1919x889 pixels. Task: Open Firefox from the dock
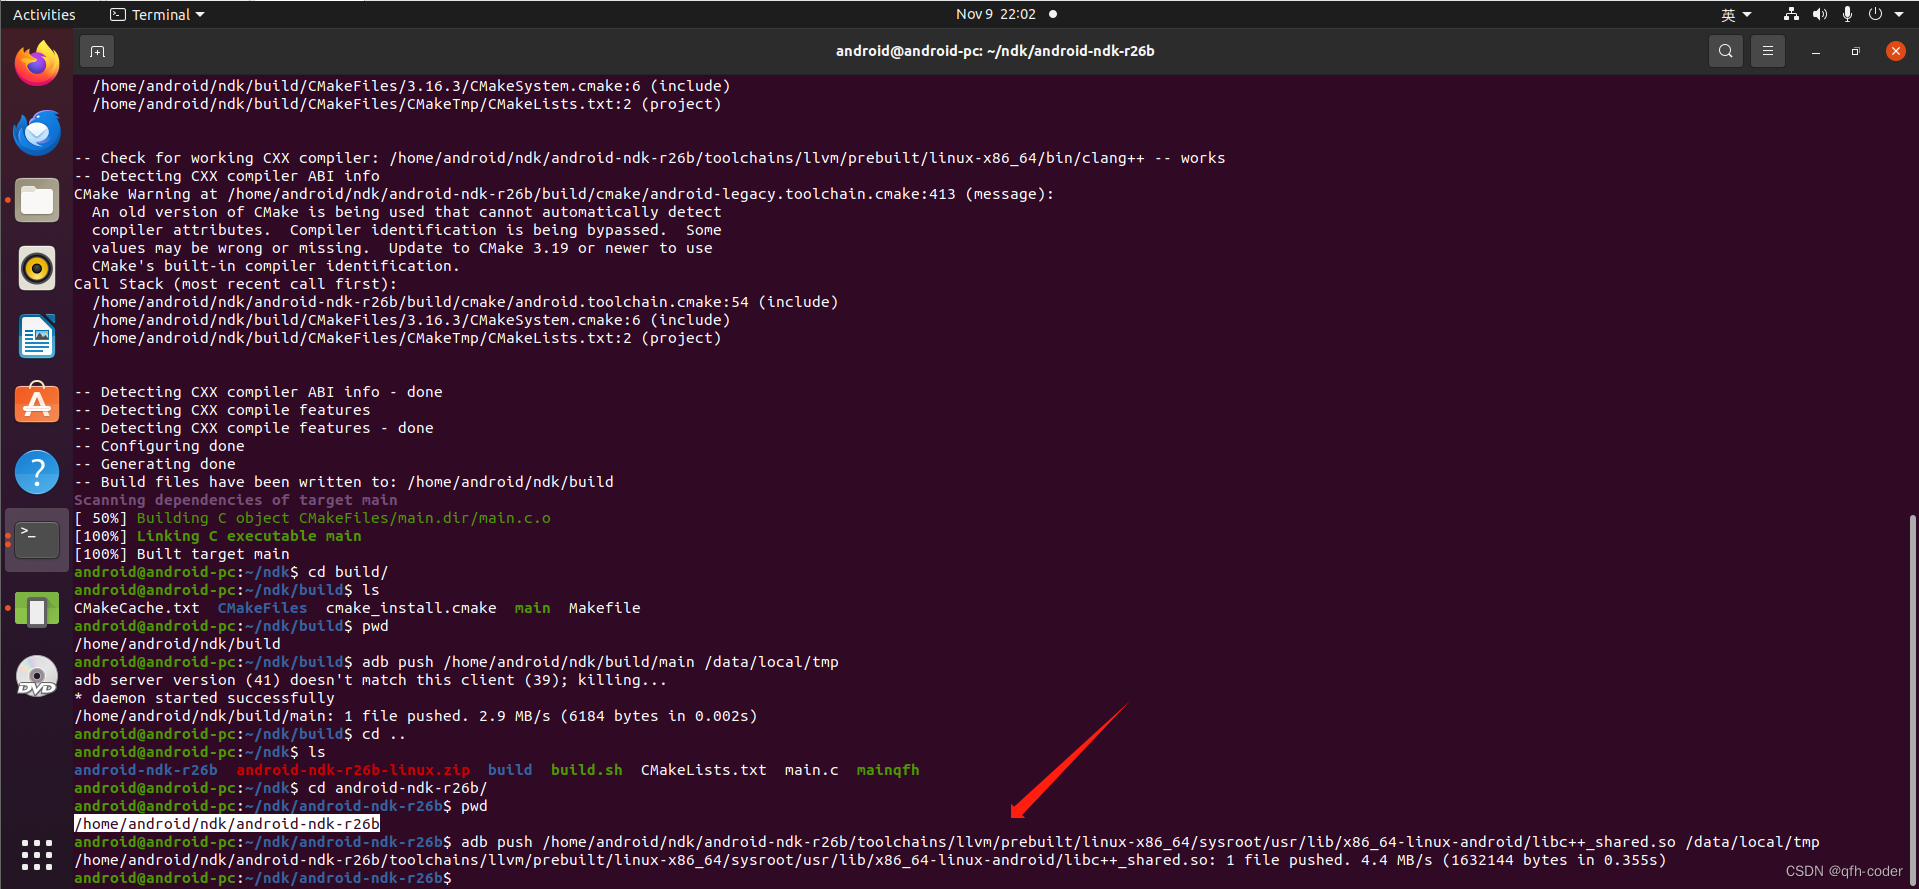[x=37, y=64]
